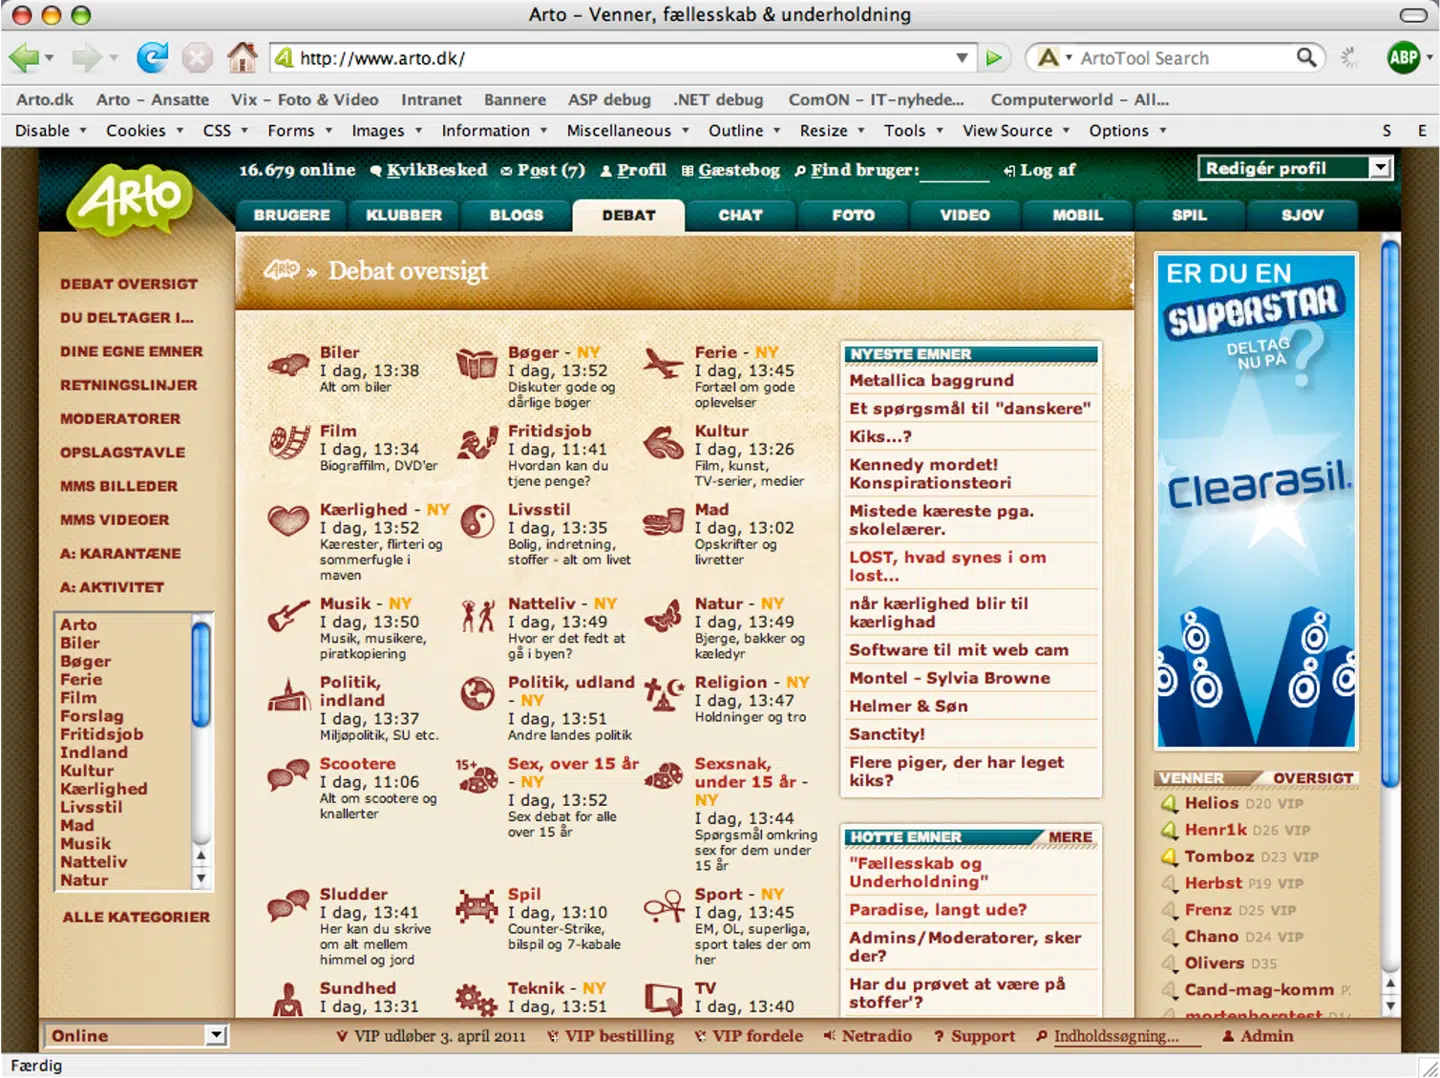Click the Find bruger input field
This screenshot has width=1440, height=1078.
[x=954, y=171]
